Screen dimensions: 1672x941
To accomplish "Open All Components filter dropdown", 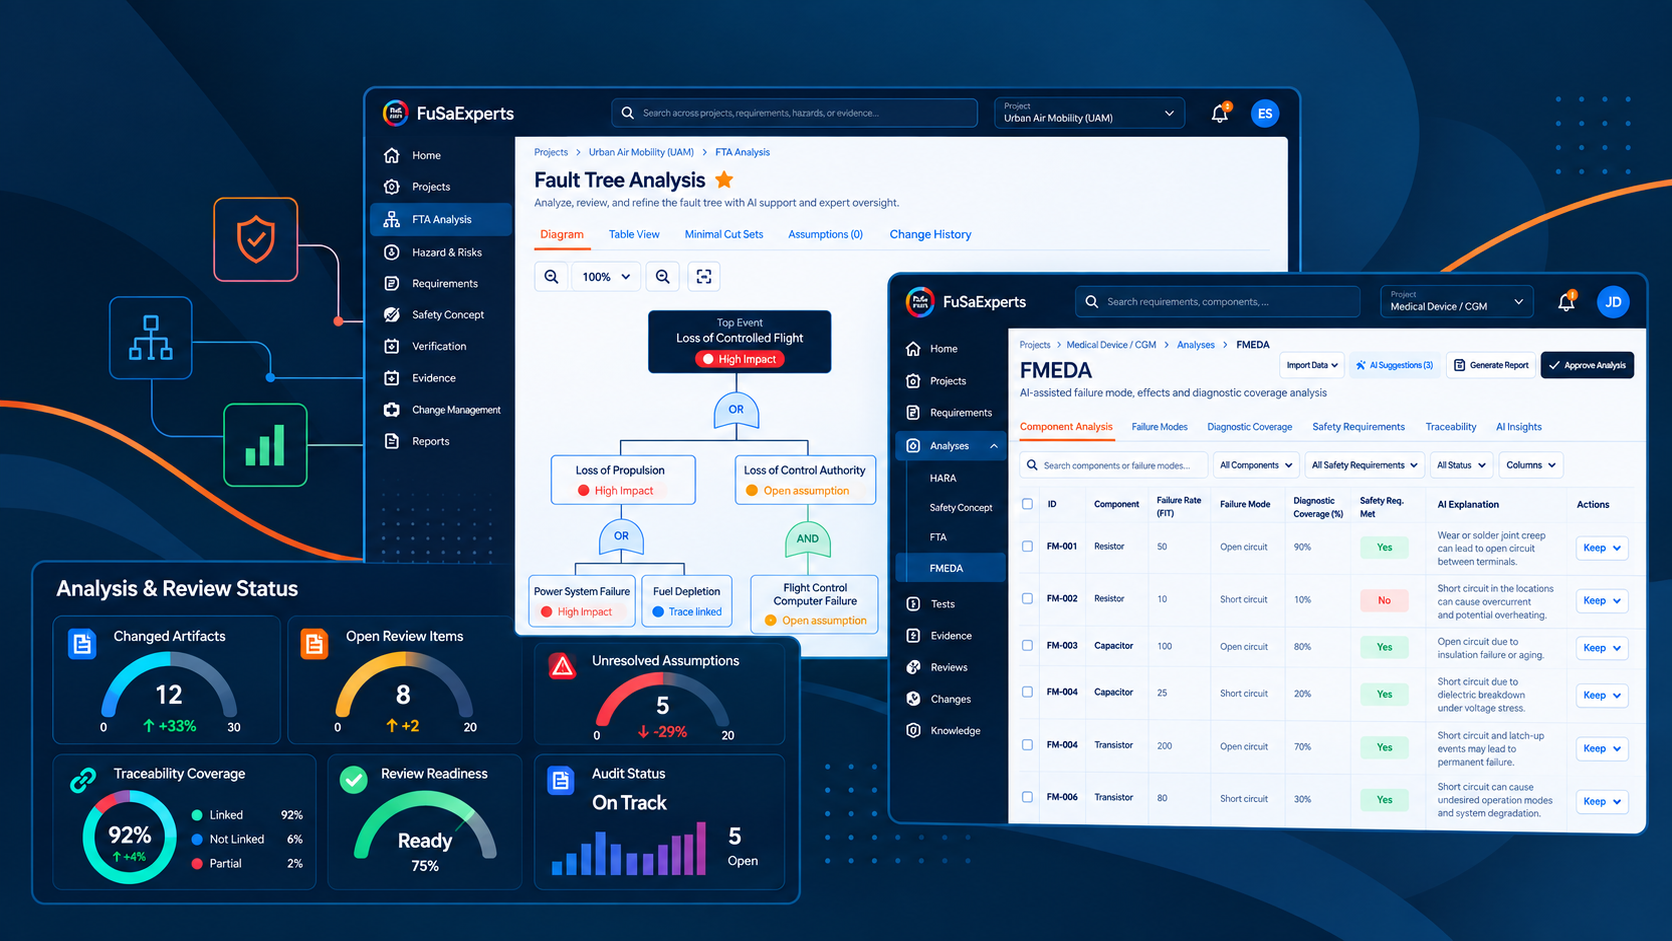I will point(1256,465).
